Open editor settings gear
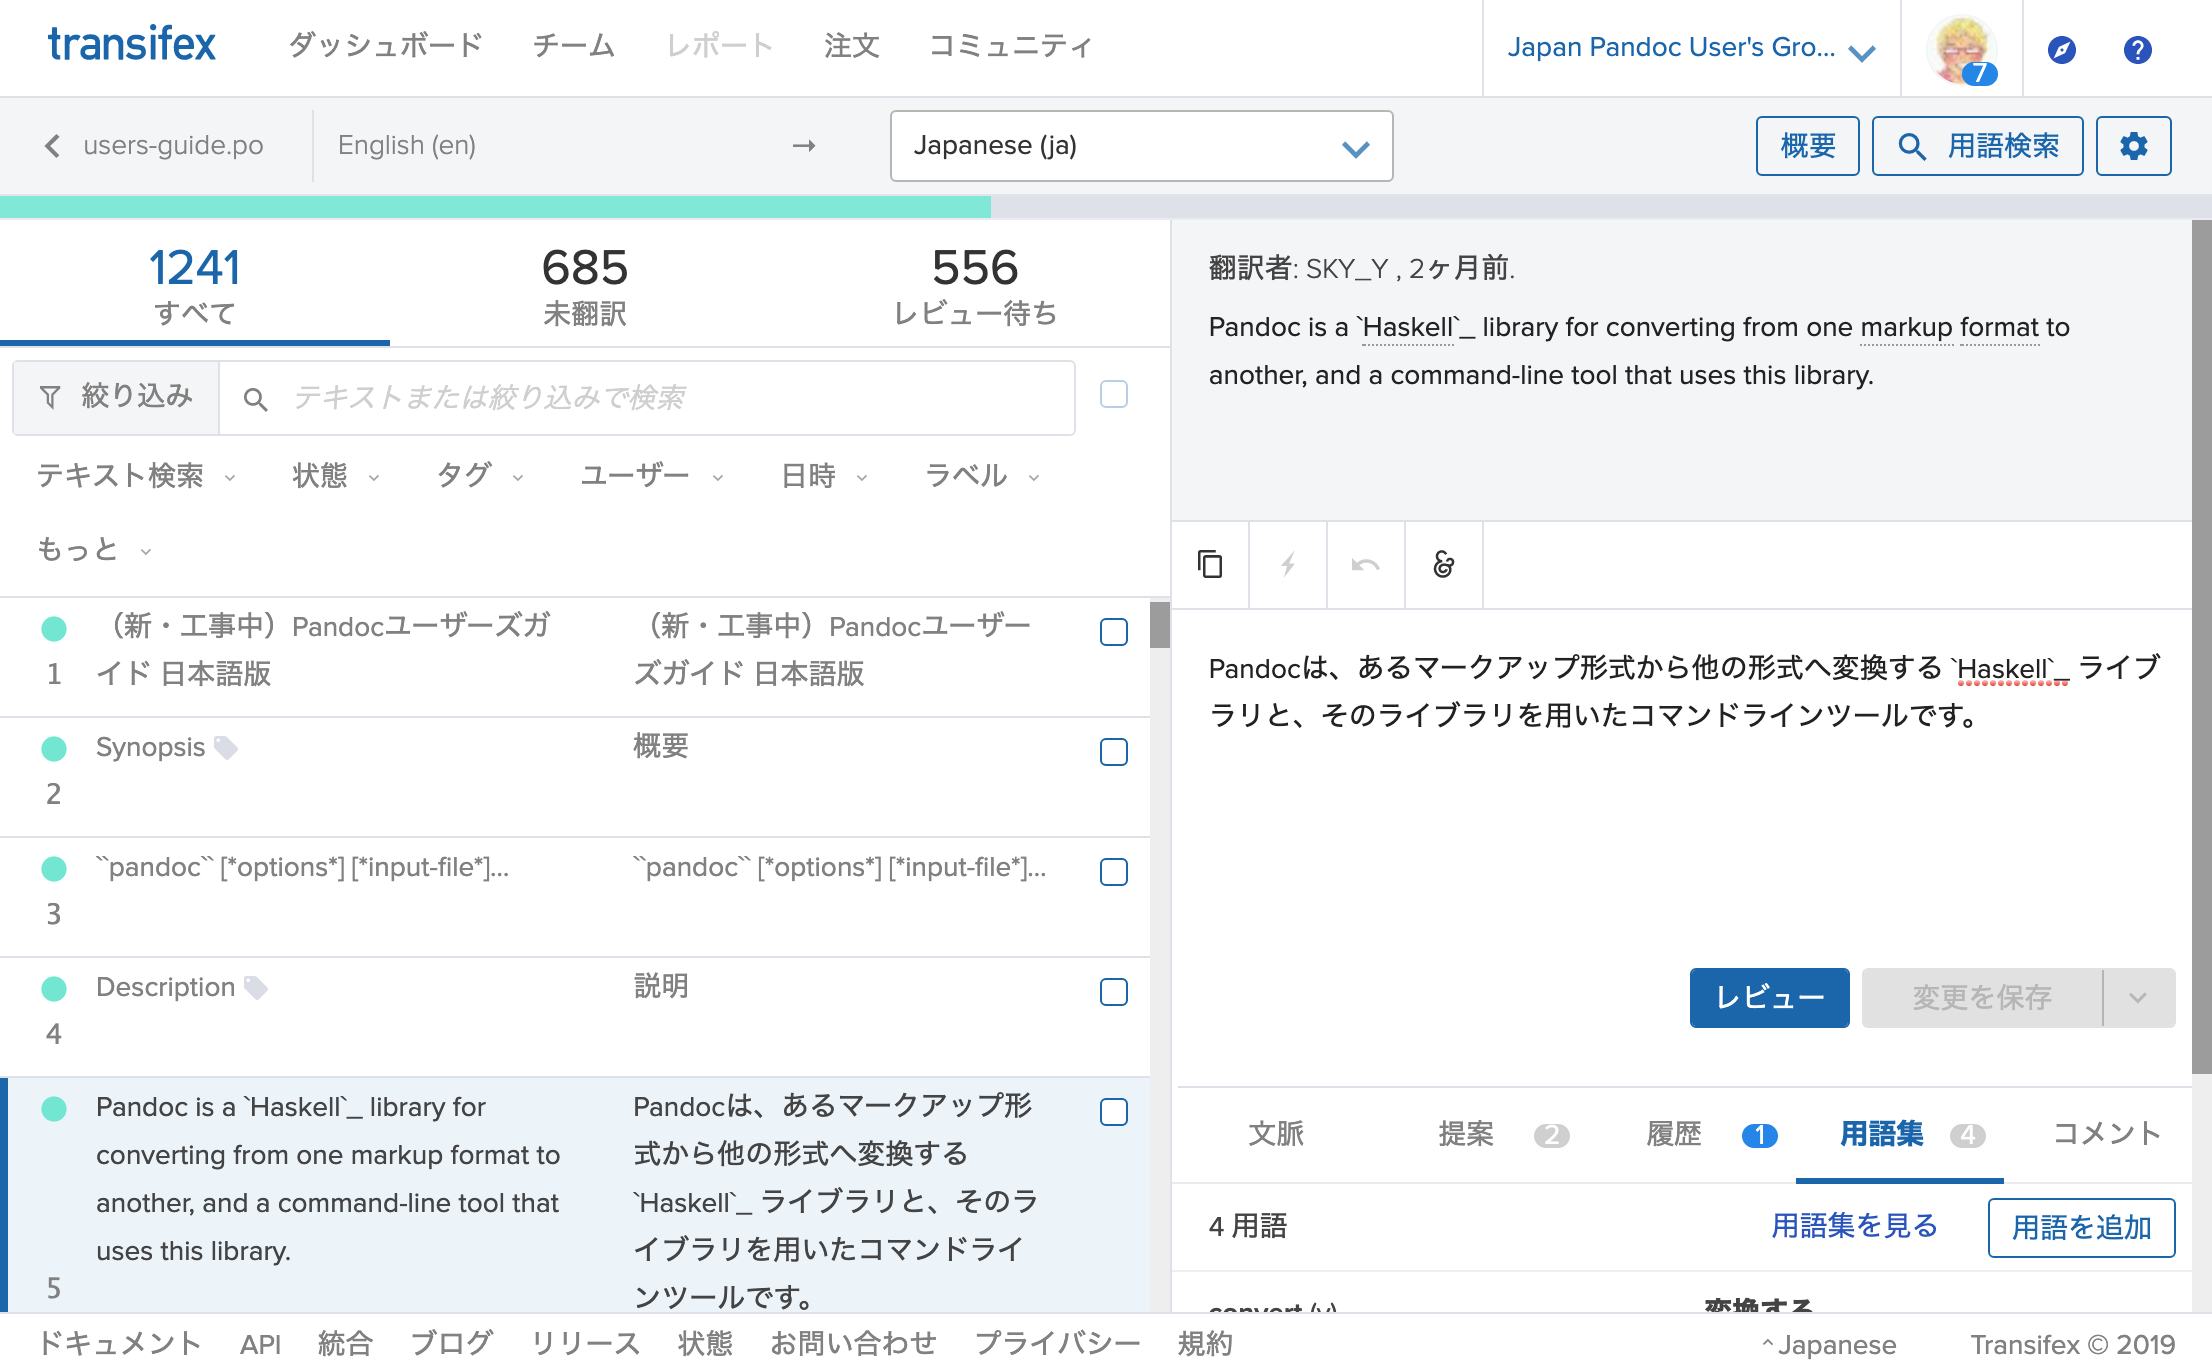 [2134, 146]
